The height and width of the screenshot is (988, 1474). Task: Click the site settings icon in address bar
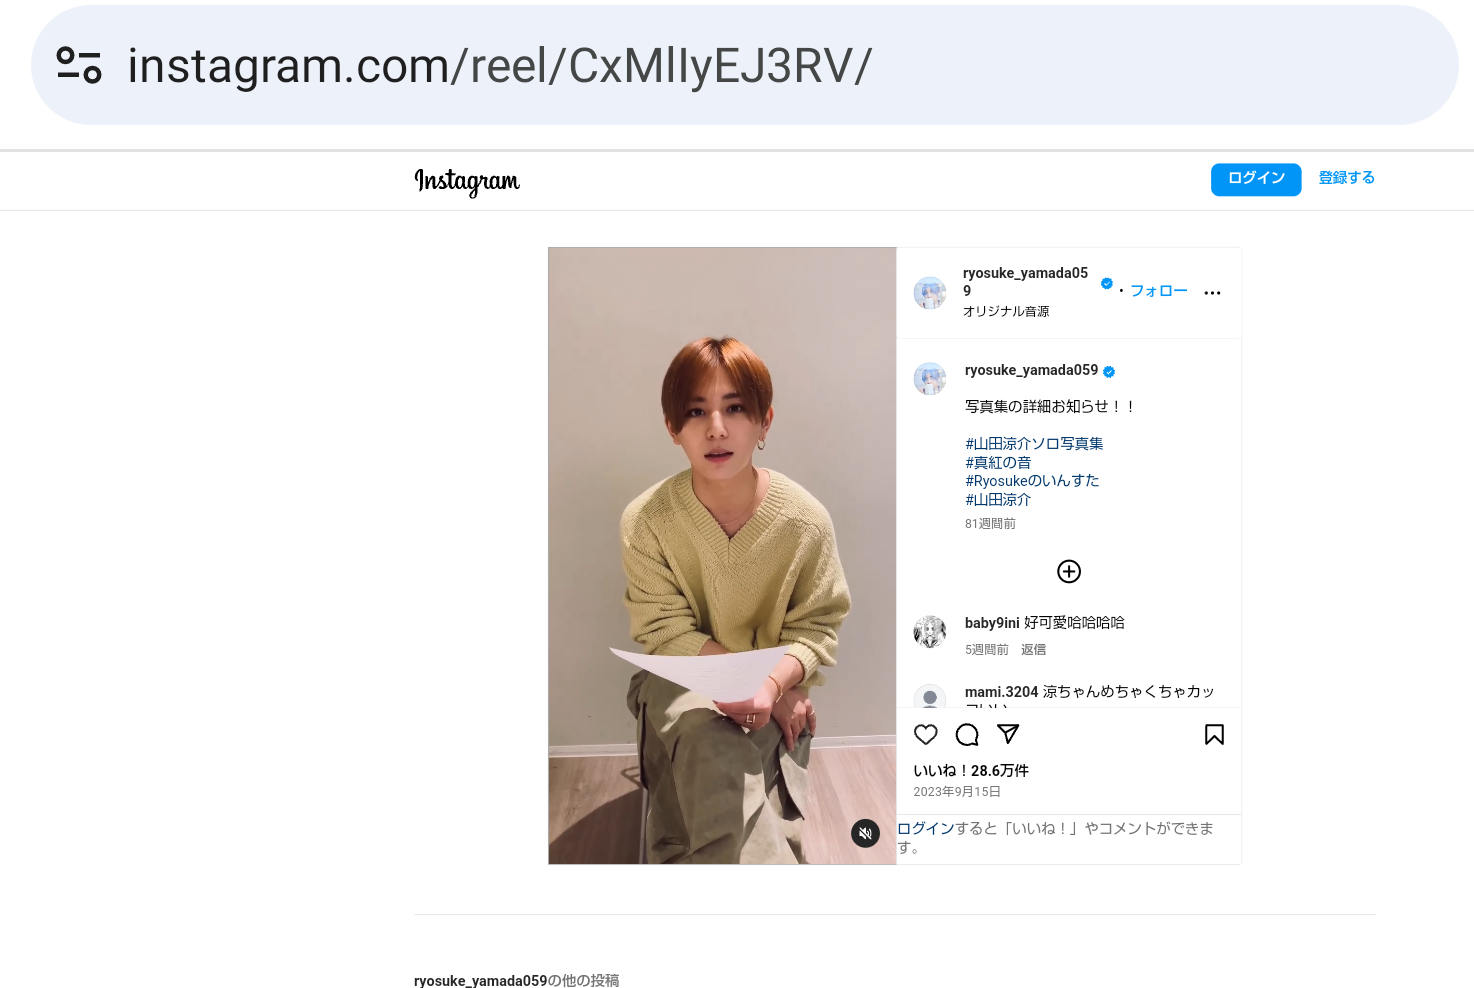79,65
